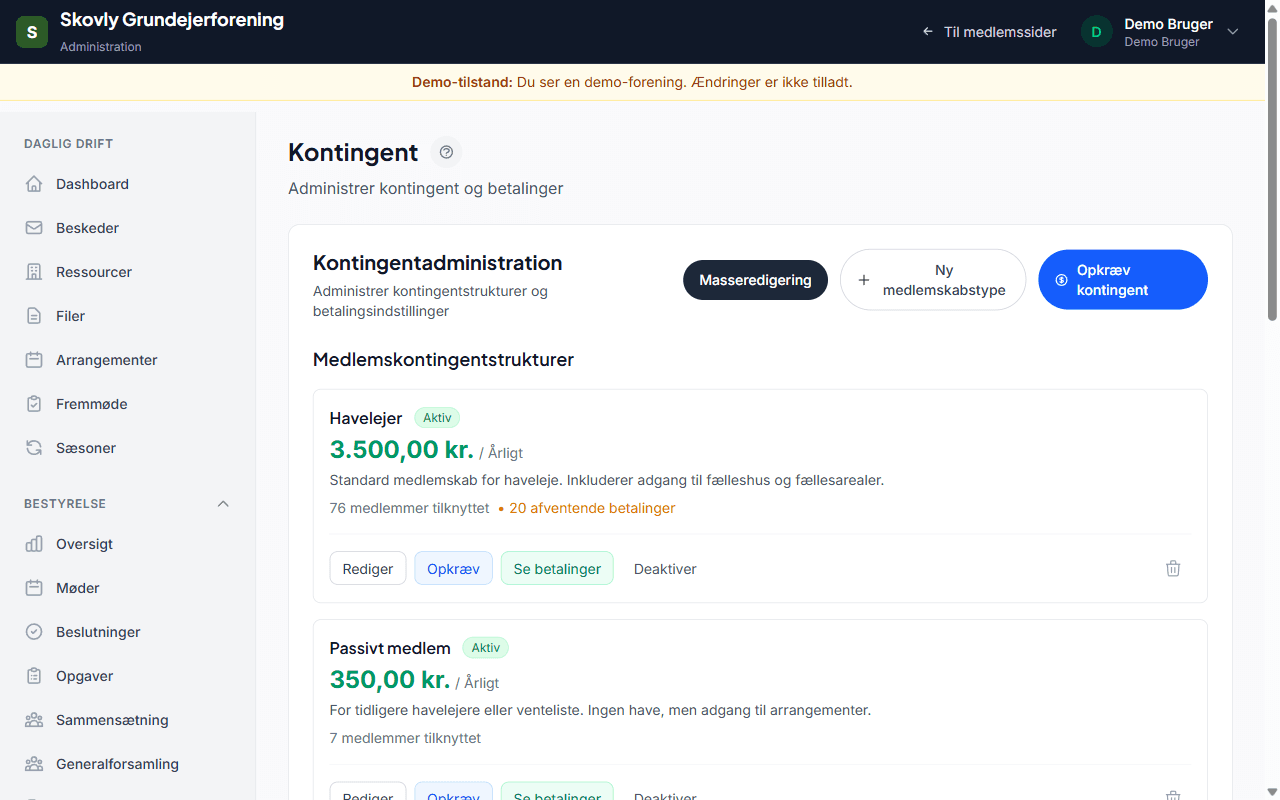Click the Havelejer card title
Viewport: 1280px width, 800px height.
pos(366,418)
